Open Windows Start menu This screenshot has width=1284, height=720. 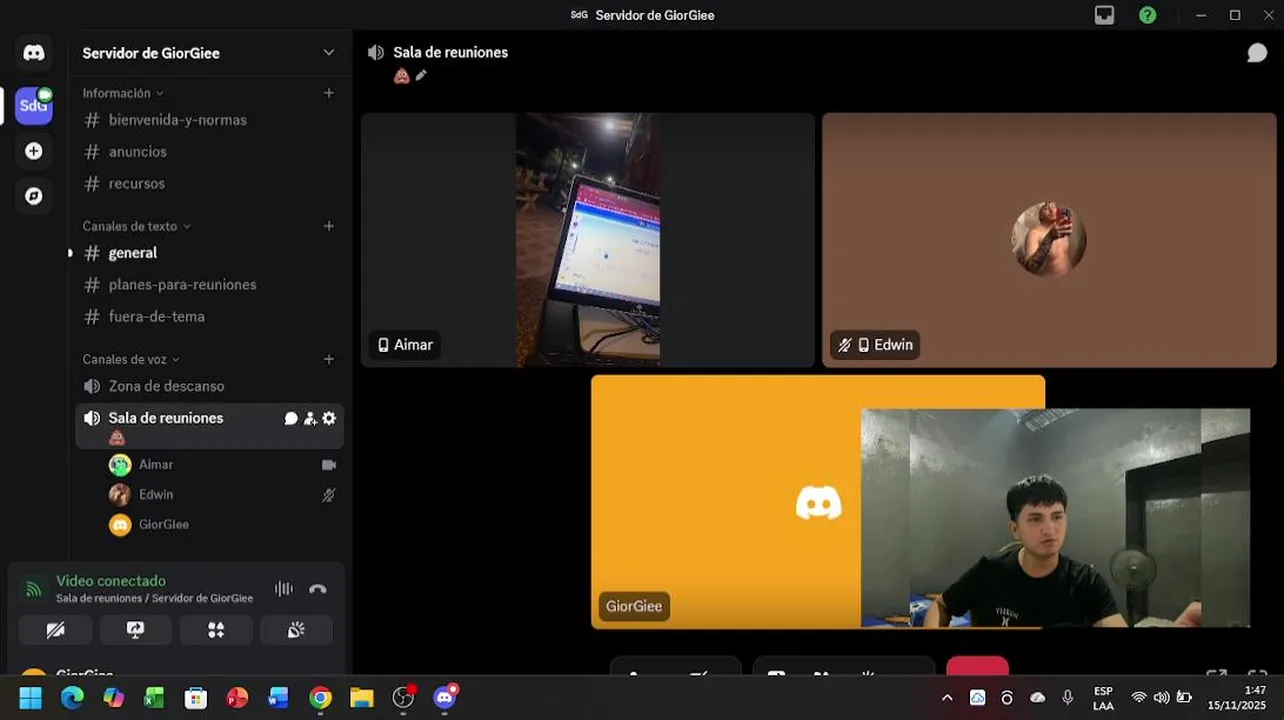31,698
